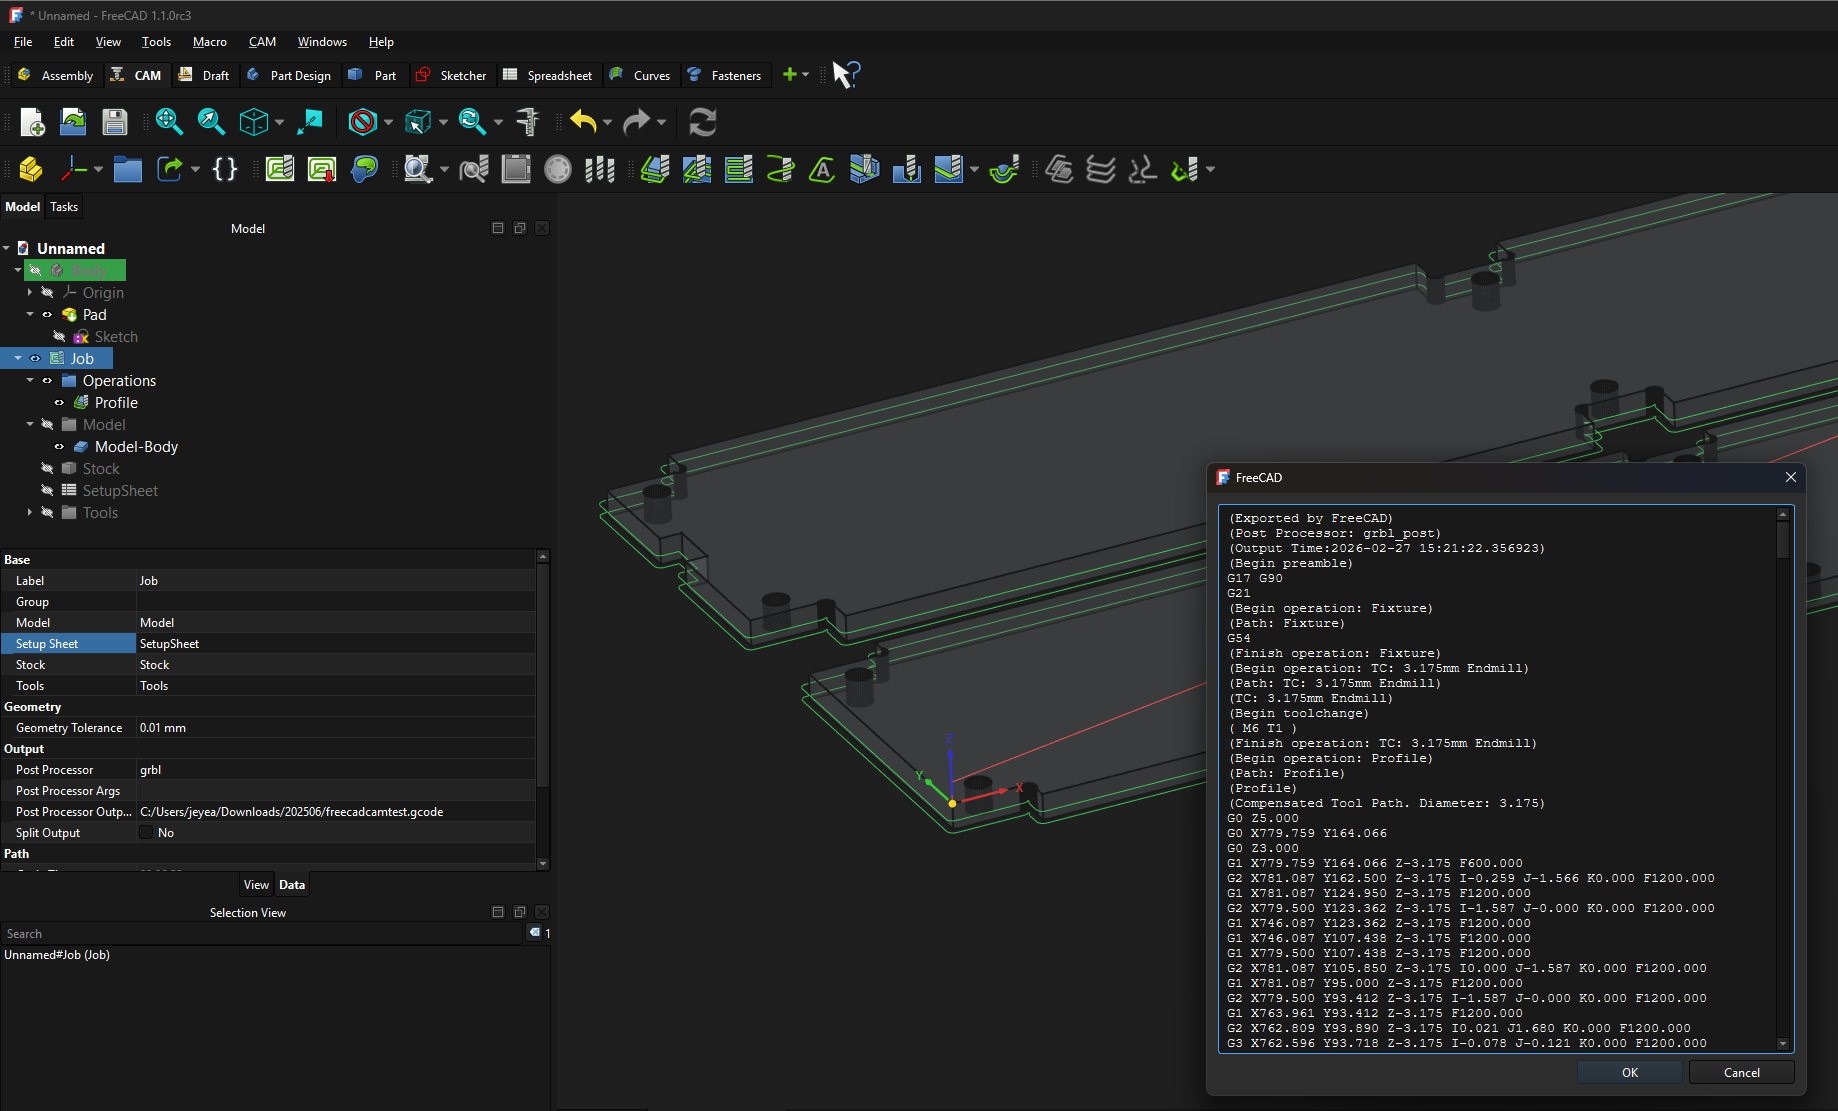The width and height of the screenshot is (1838, 1111).
Task: Collapse the Operations tree group
Action: coord(30,381)
